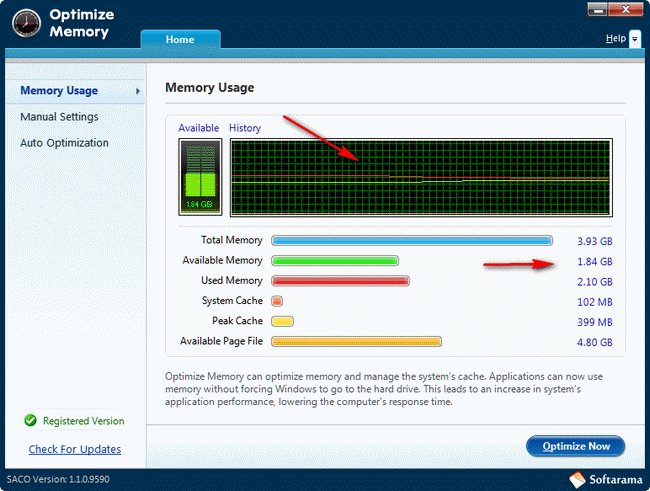Click the Used Memory label
The image size is (650, 491).
coord(232,281)
